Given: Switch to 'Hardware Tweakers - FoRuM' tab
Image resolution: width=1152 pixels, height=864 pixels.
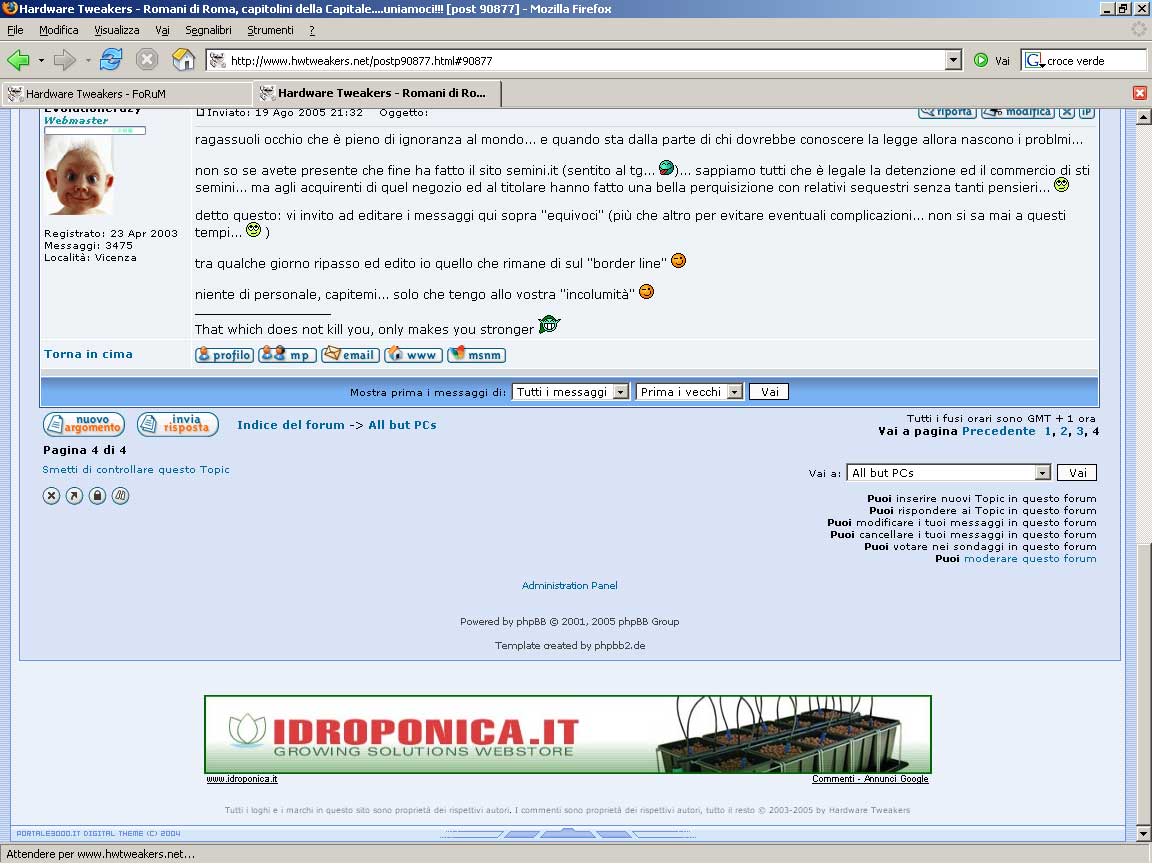Looking at the screenshot, I should click(x=128, y=94).
